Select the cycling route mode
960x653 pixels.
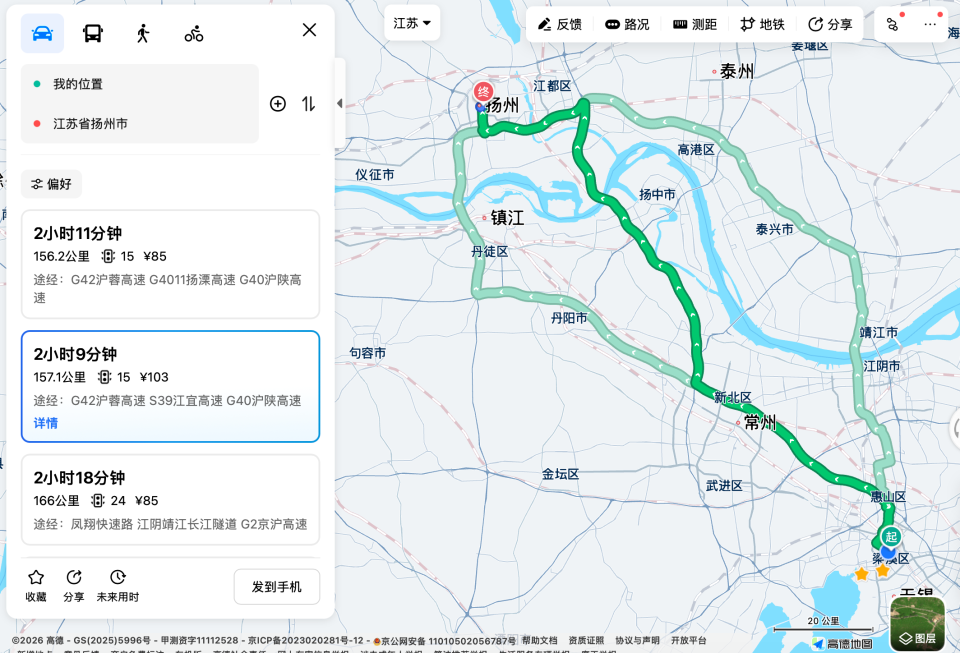(194, 33)
